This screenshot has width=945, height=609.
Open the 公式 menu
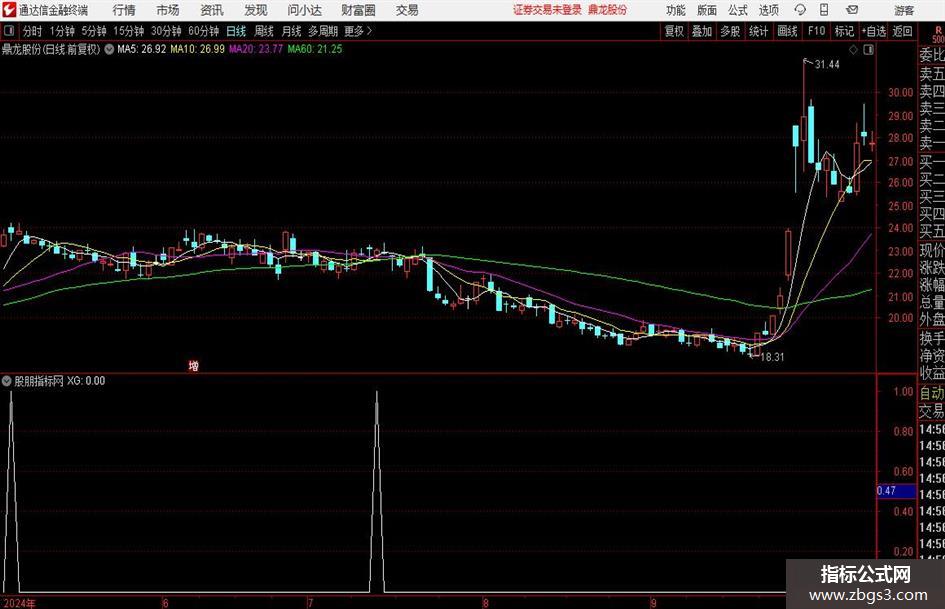(738, 10)
